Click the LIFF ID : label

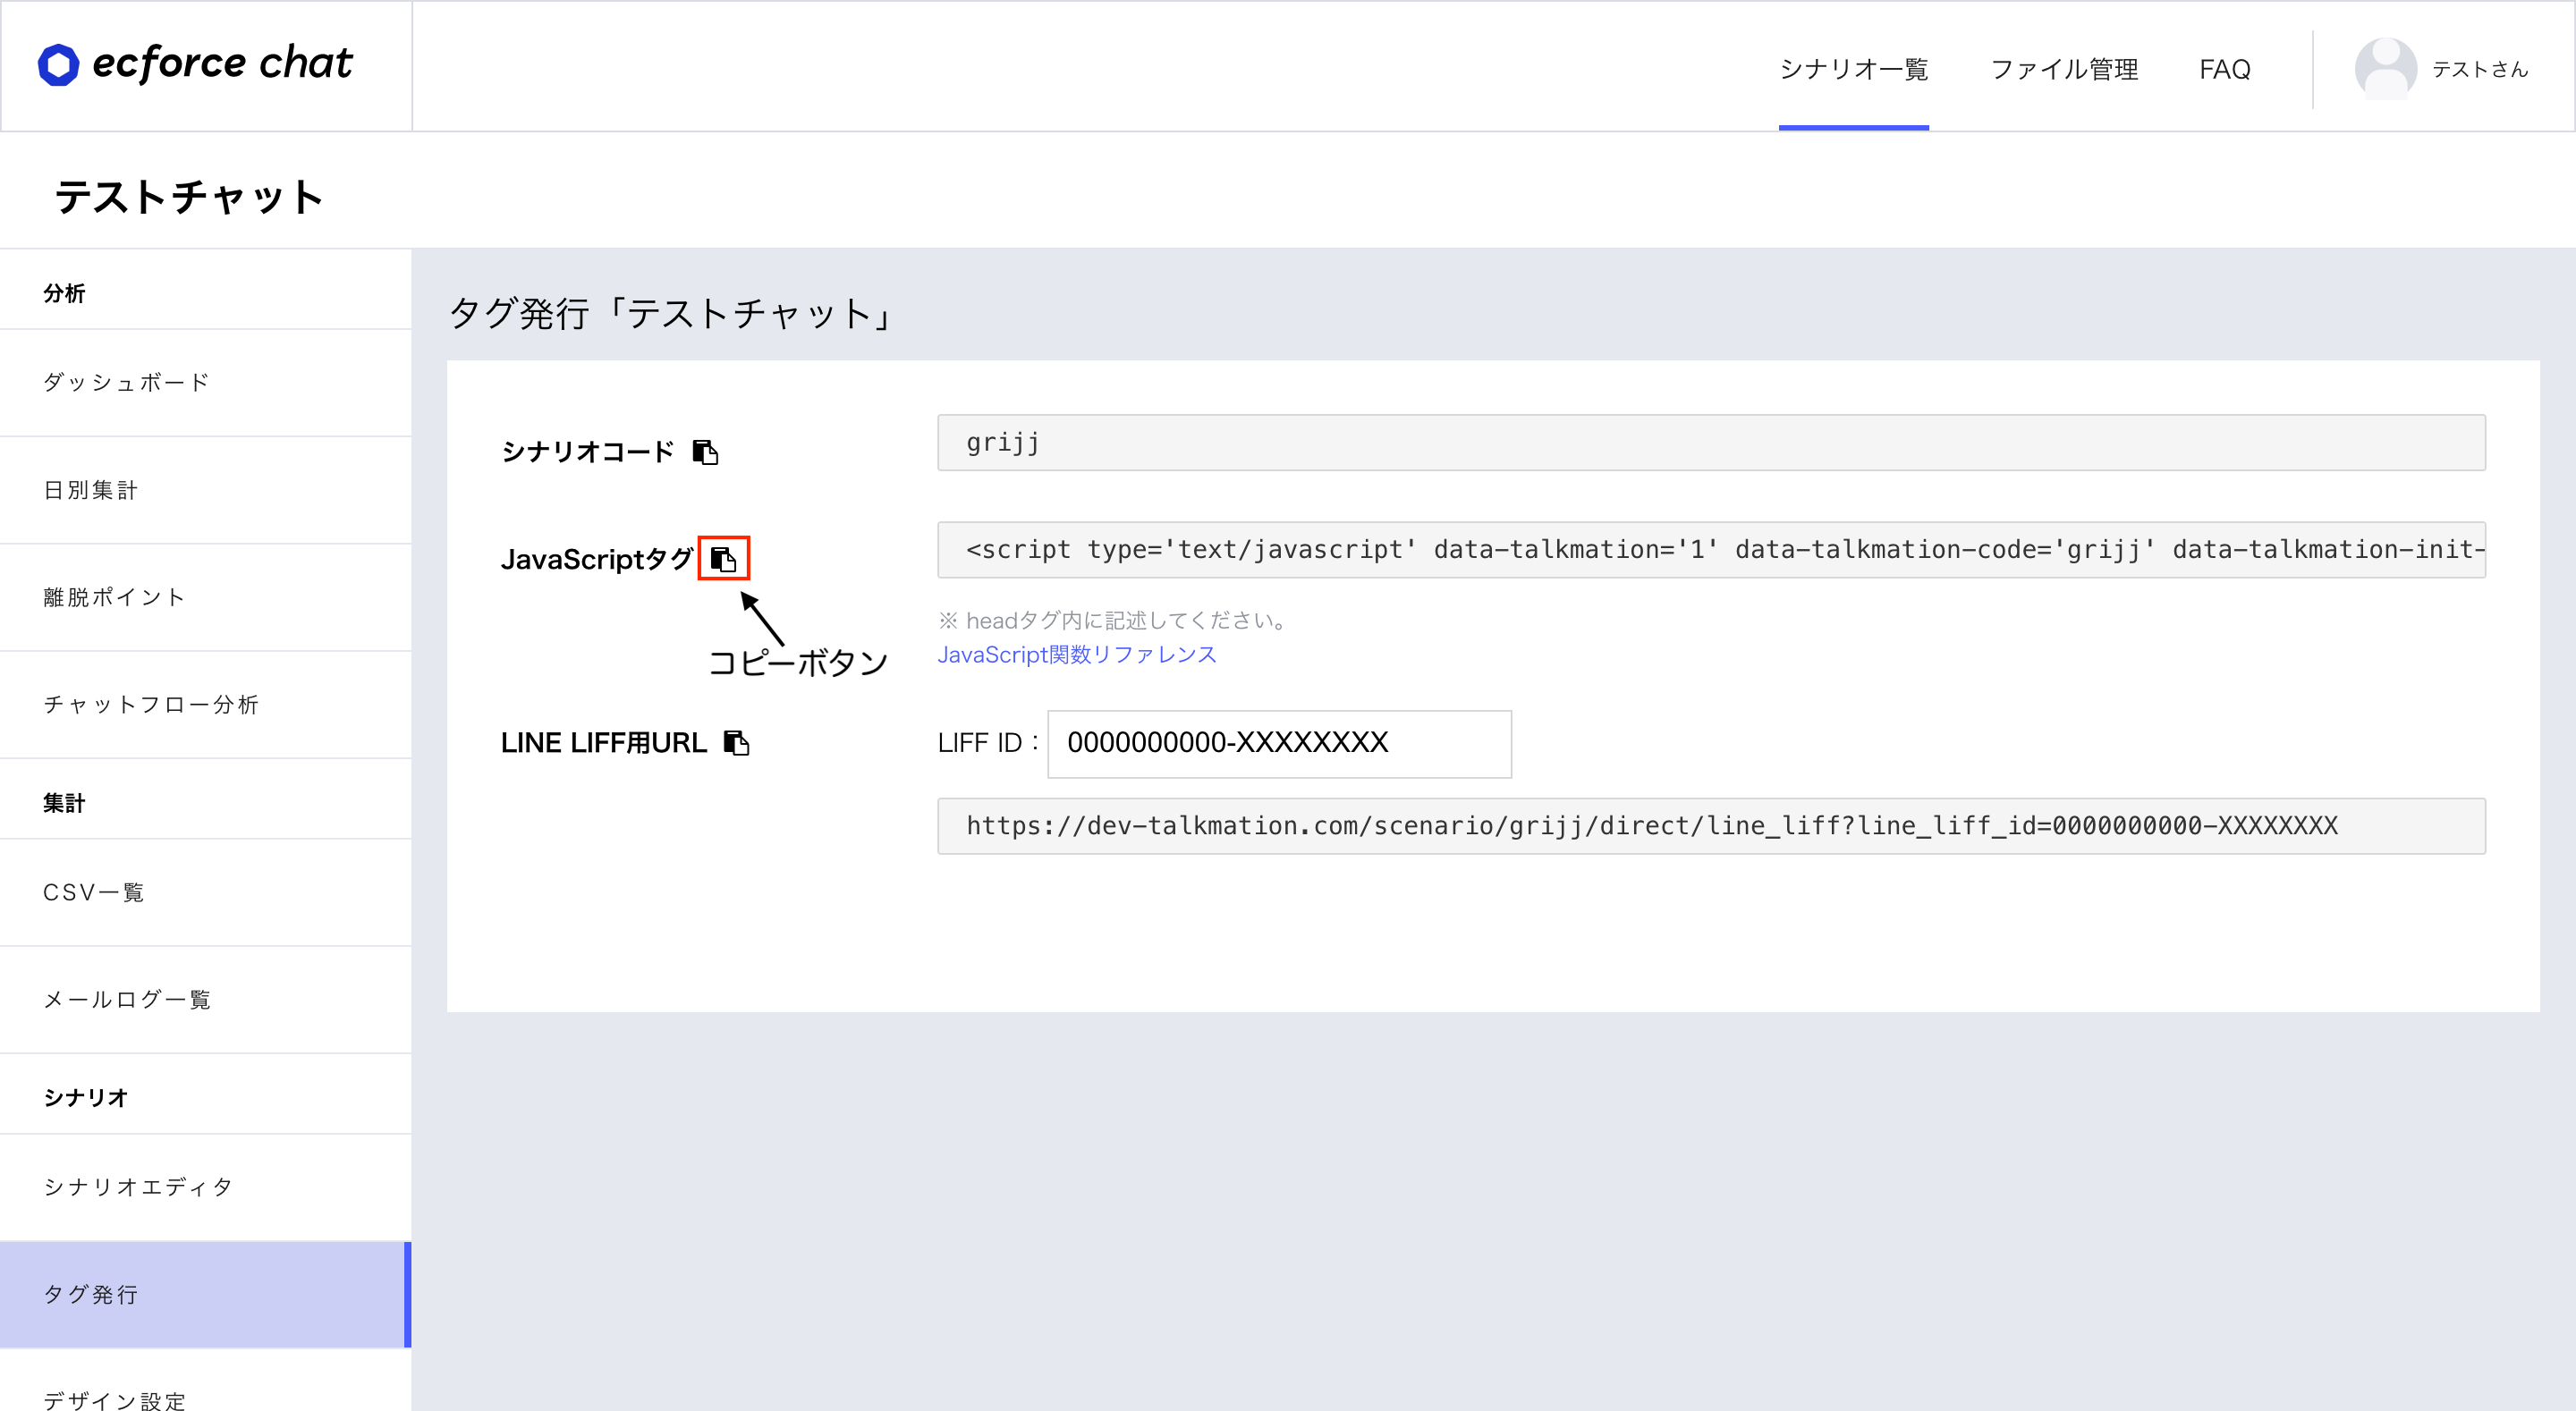coord(987,743)
